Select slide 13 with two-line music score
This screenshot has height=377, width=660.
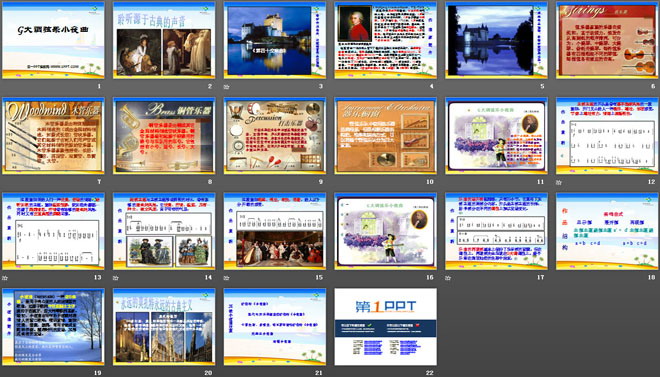(53, 231)
